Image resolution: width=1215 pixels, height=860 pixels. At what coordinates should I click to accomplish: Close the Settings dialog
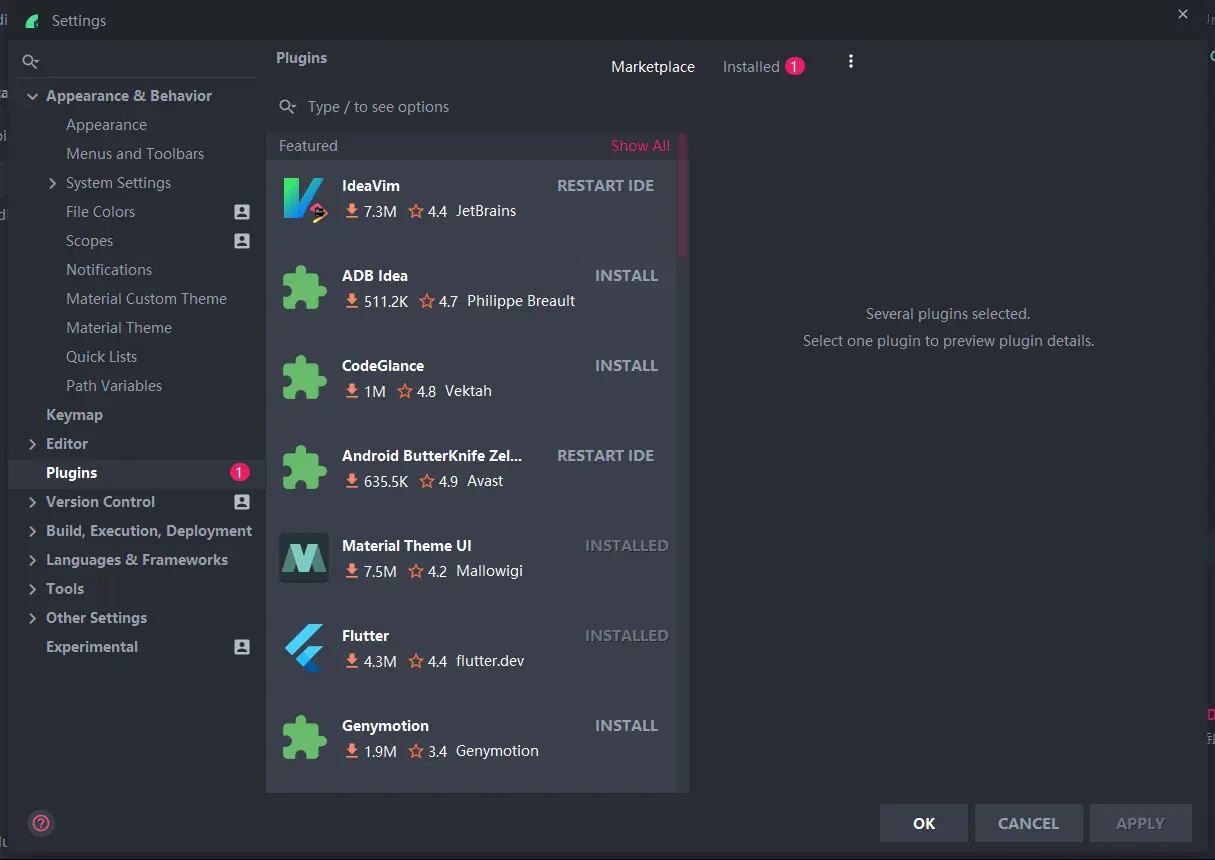(1183, 15)
